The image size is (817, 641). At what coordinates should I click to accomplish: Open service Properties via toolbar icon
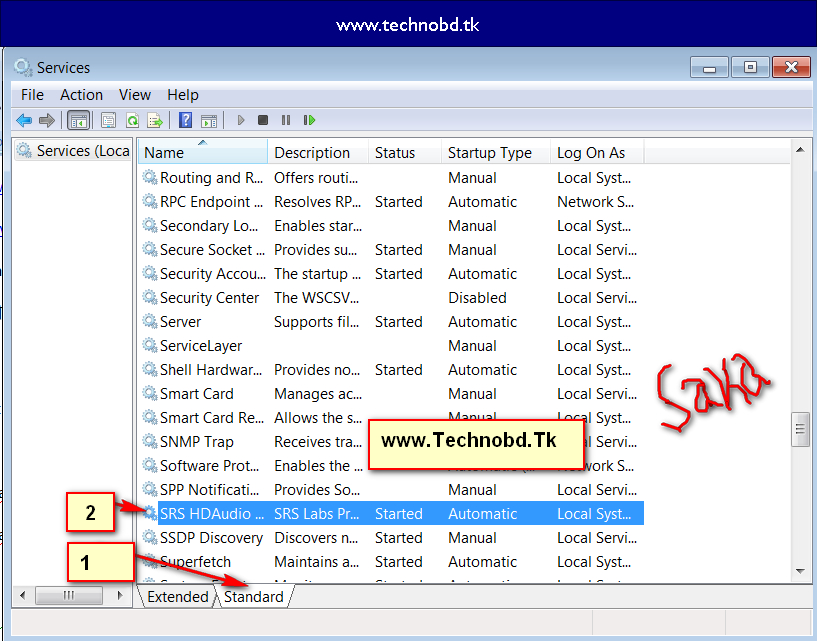click(x=107, y=120)
